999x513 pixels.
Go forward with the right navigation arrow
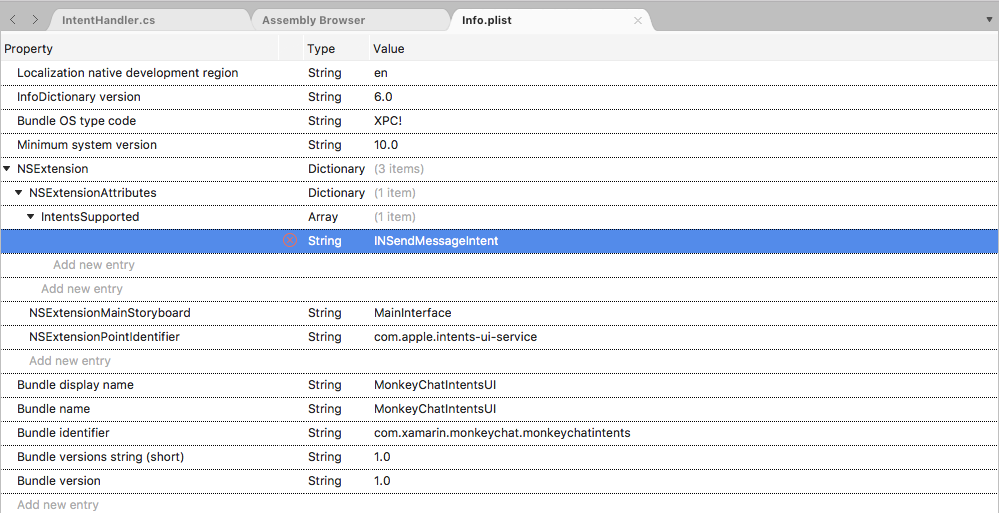pos(35,20)
